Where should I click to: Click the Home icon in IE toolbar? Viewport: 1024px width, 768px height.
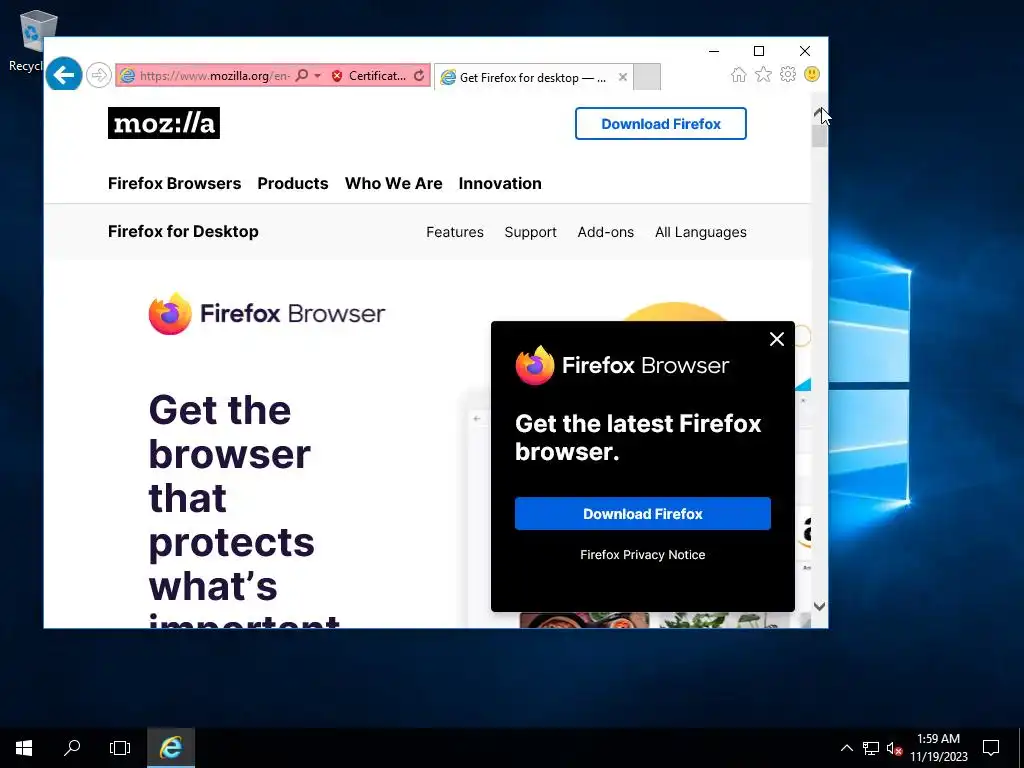click(x=739, y=74)
